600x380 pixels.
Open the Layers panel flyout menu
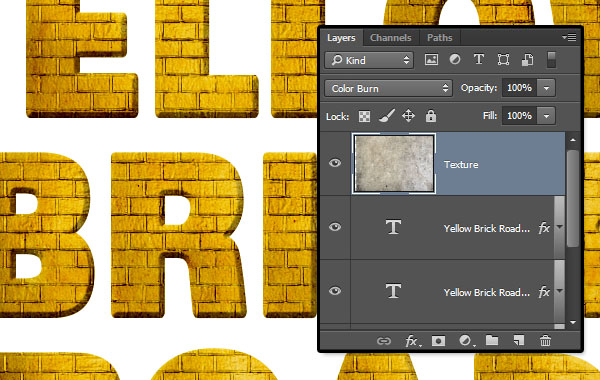point(569,38)
